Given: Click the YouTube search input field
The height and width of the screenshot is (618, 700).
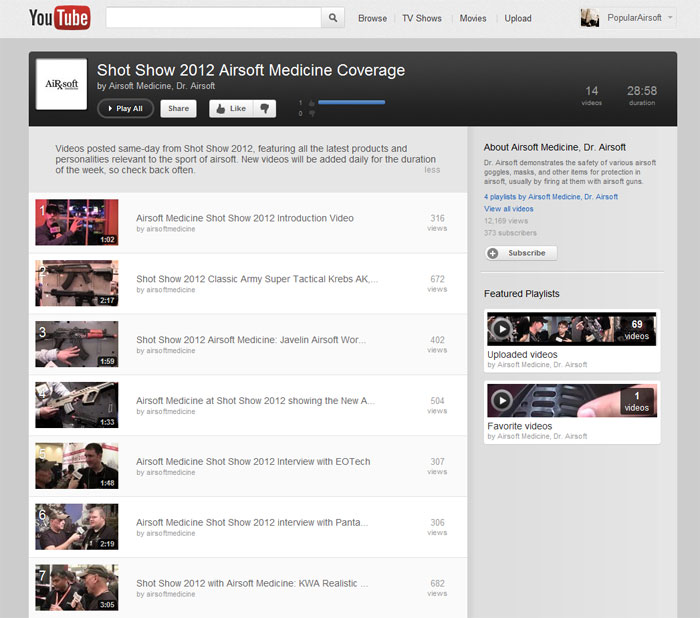Looking at the screenshot, I should click(x=214, y=18).
